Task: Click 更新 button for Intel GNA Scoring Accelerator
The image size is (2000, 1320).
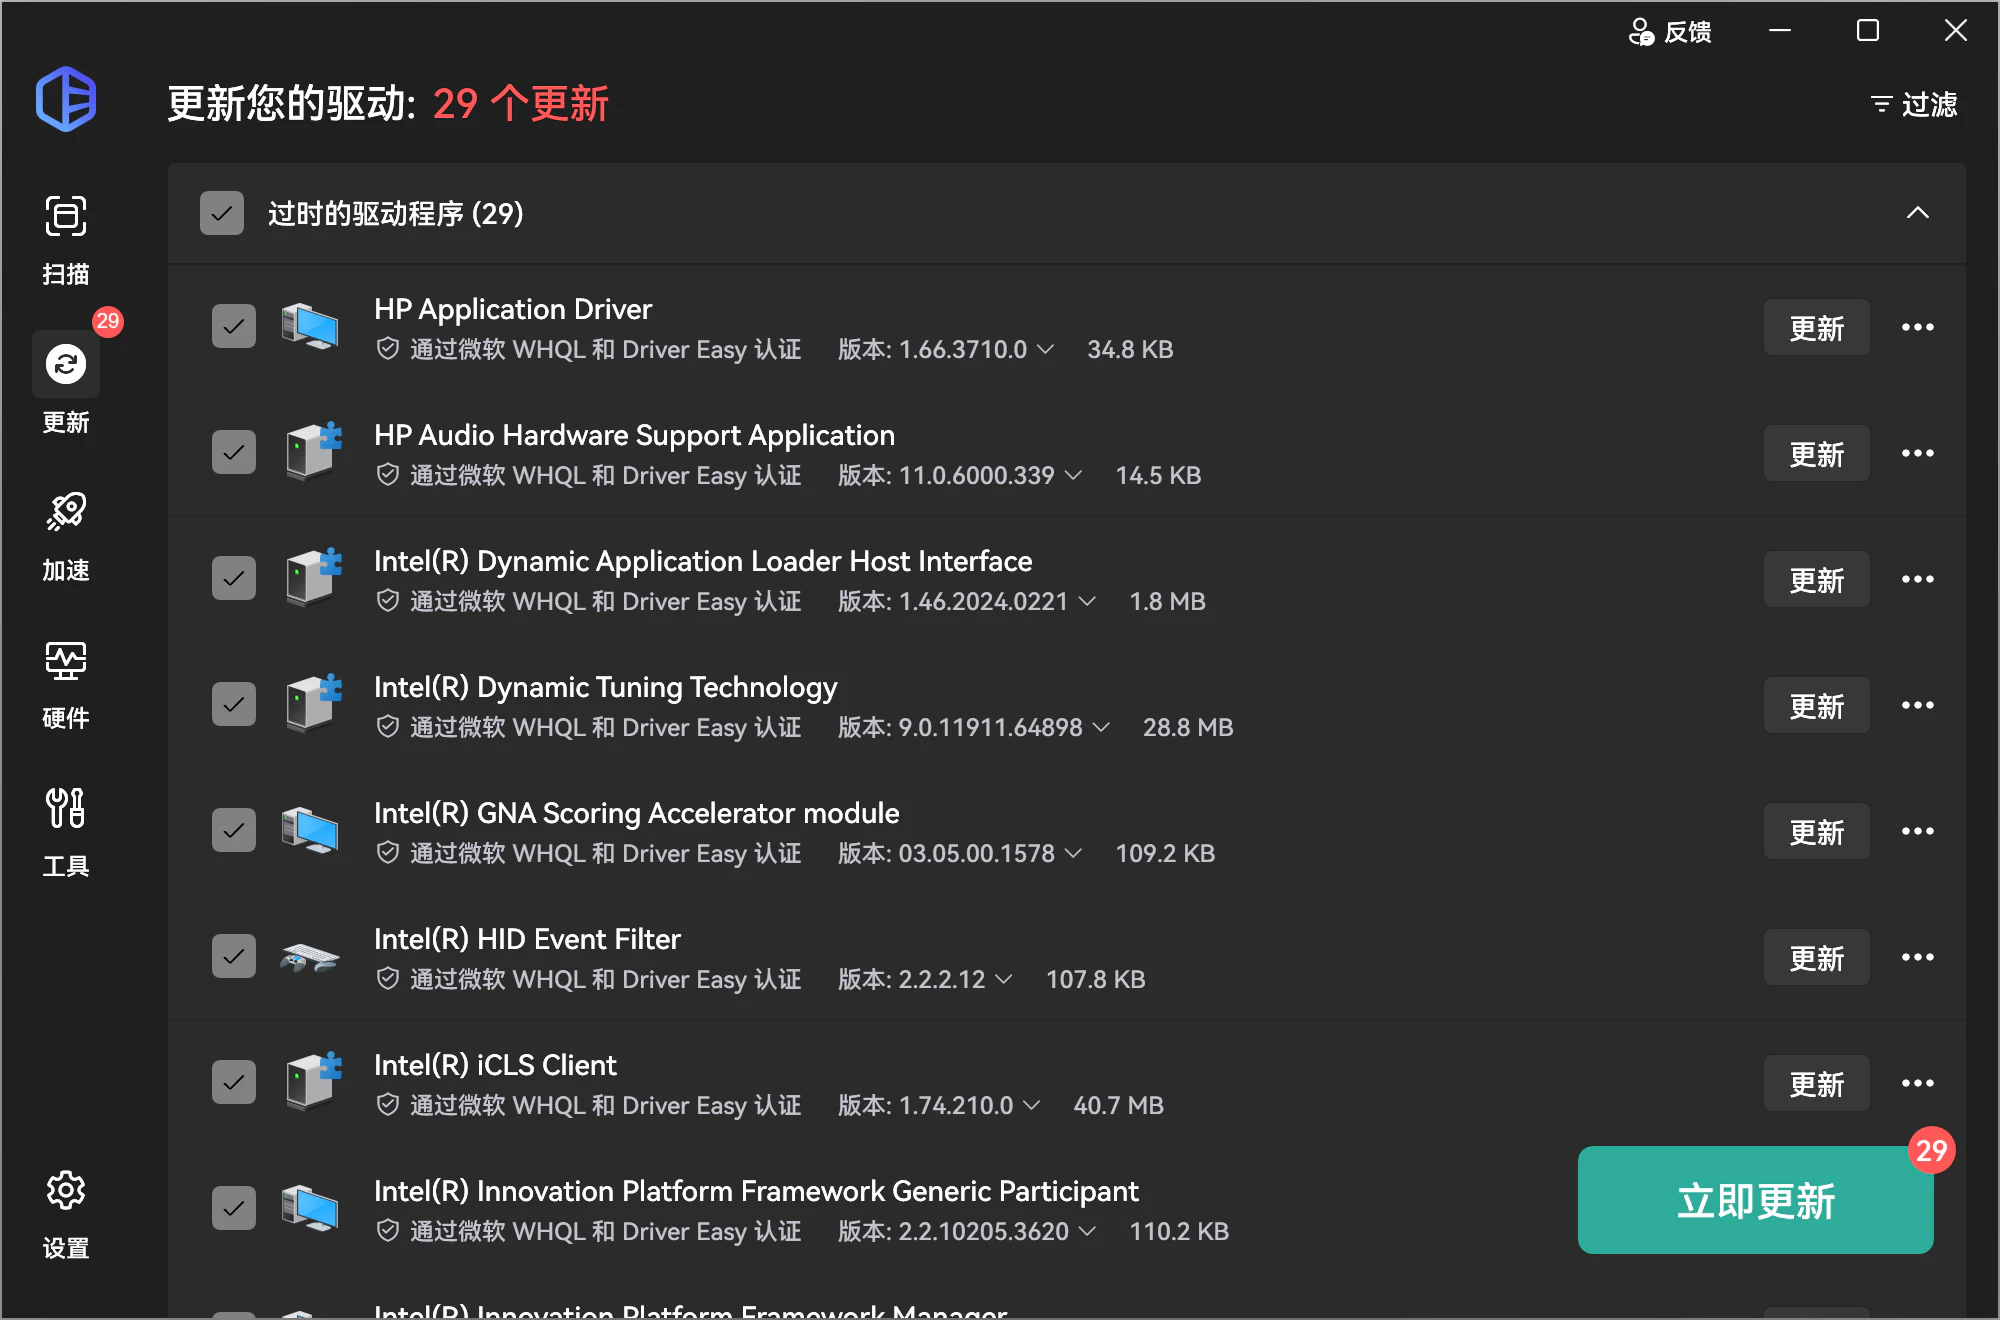Action: [x=1816, y=832]
